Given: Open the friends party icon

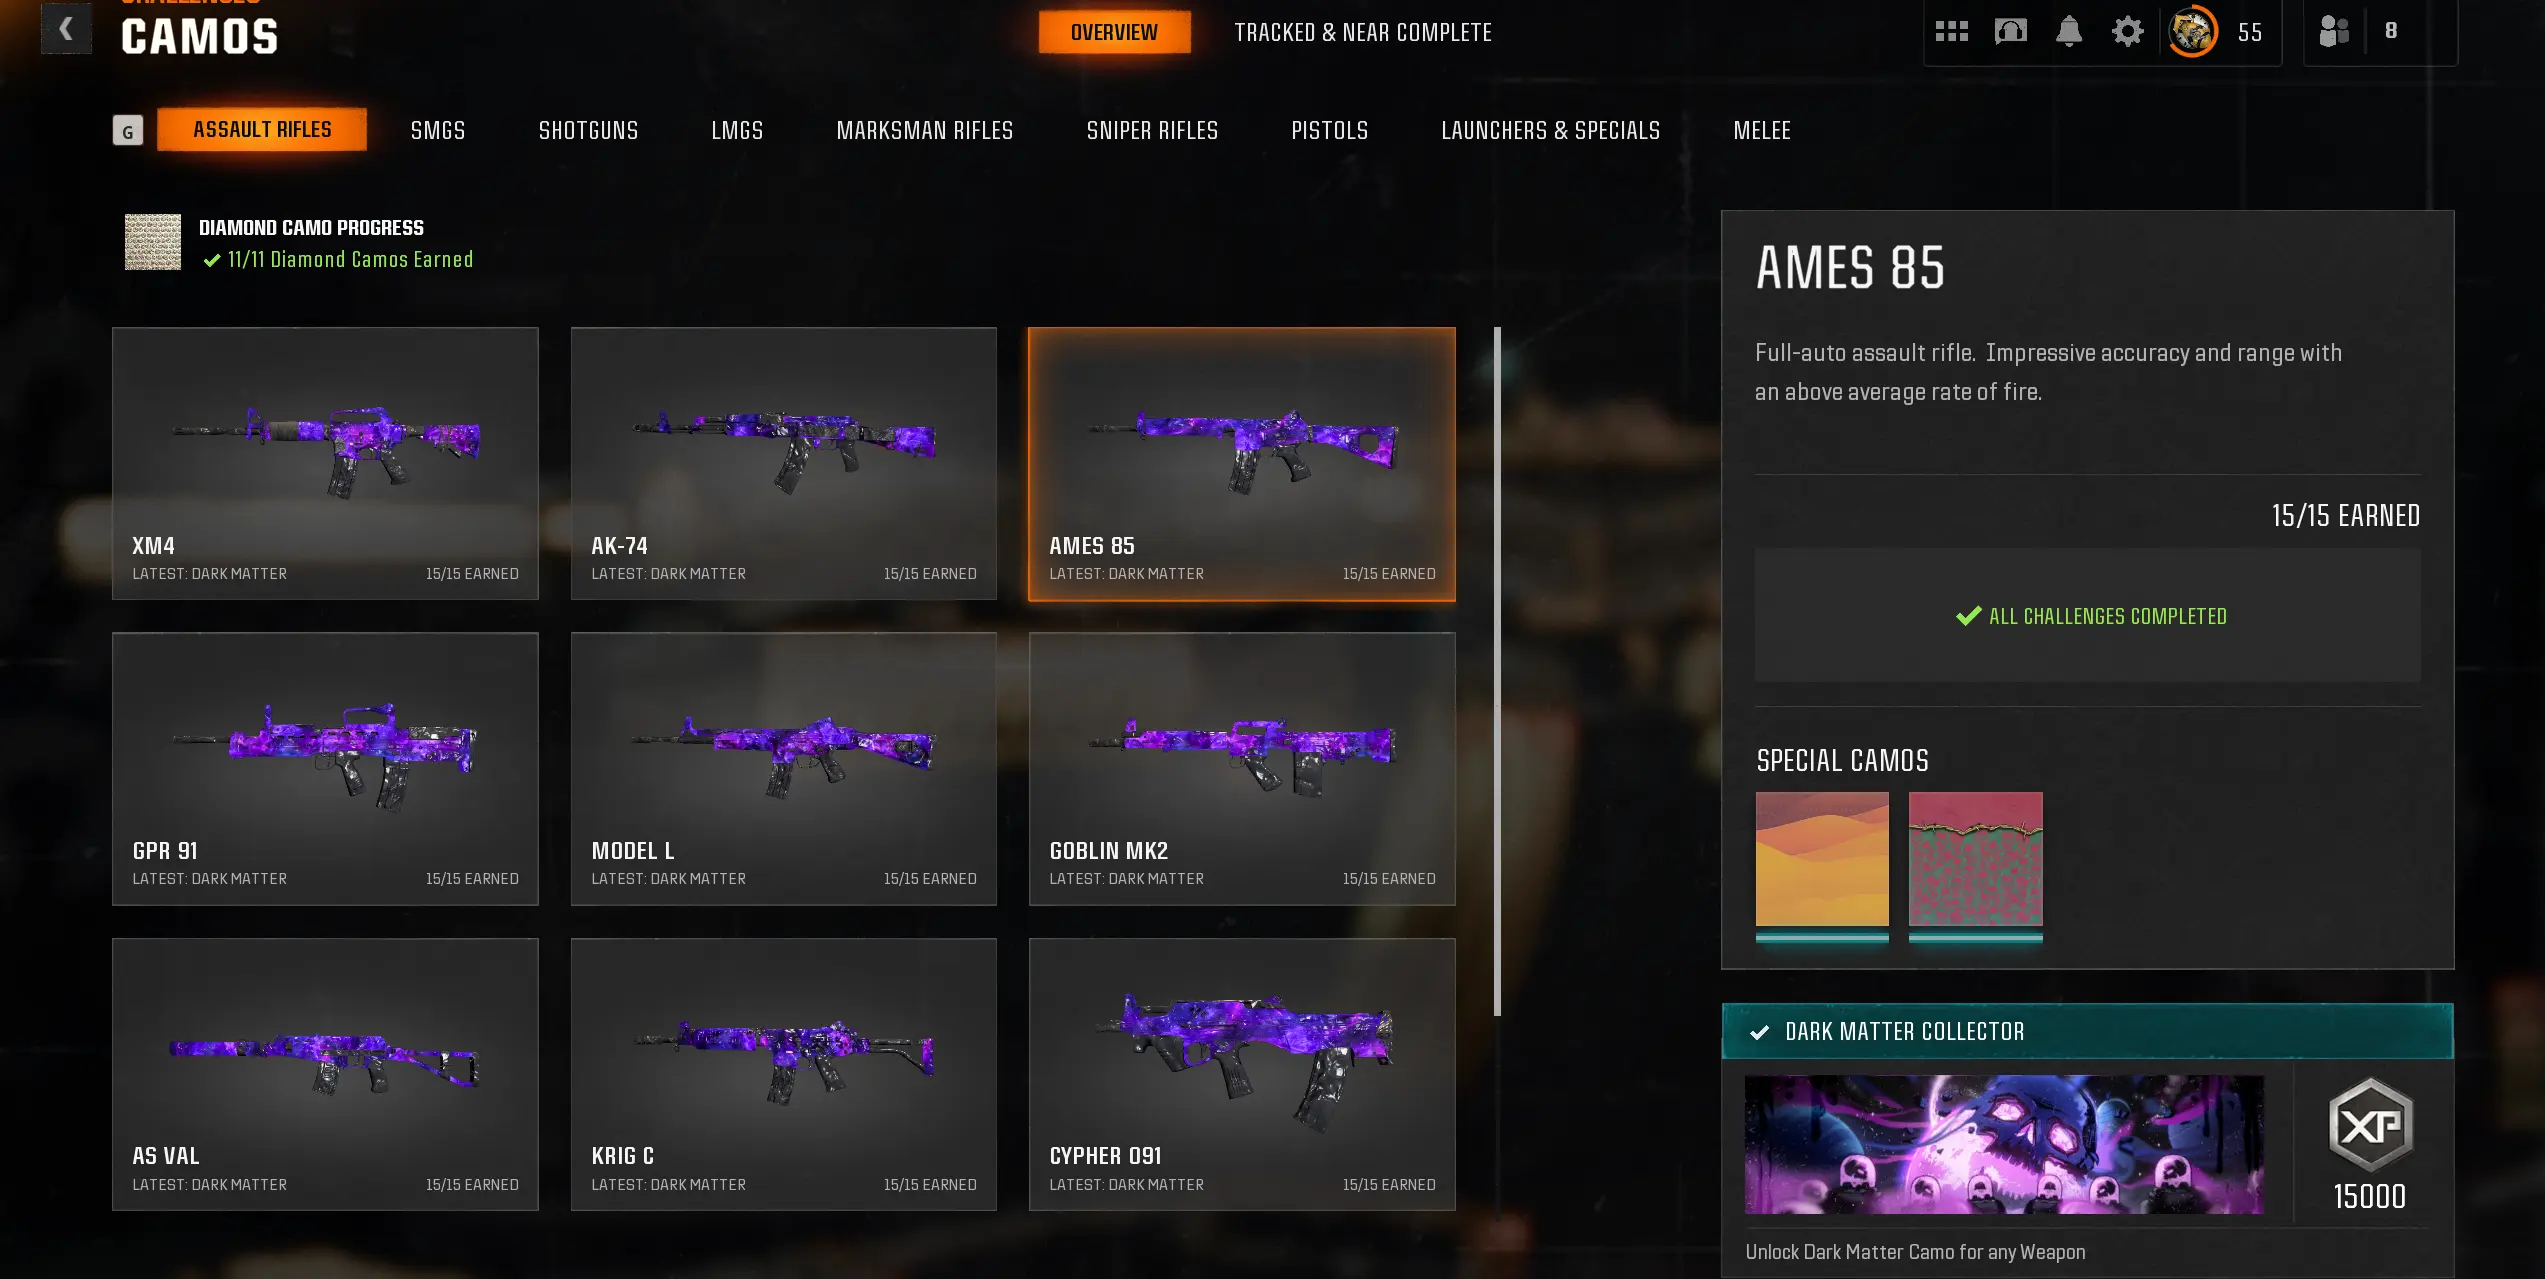Looking at the screenshot, I should [2333, 31].
